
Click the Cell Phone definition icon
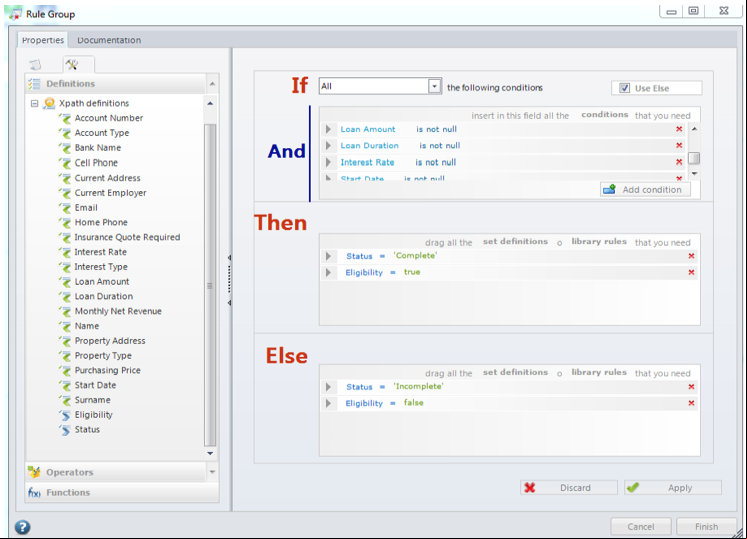click(65, 163)
